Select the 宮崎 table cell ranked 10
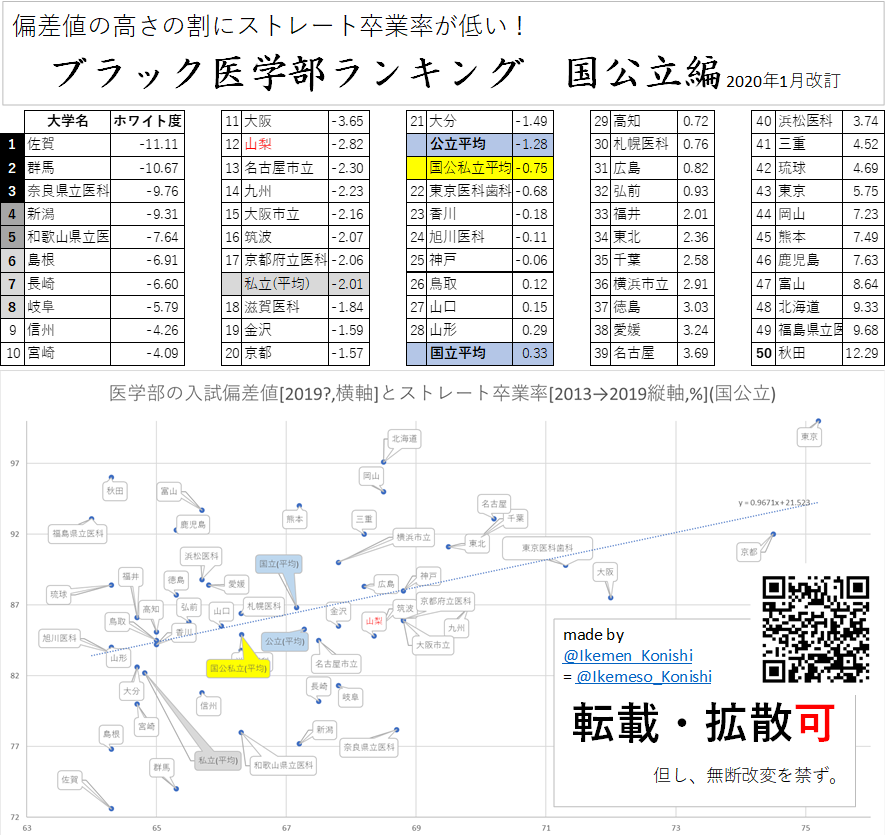This screenshot has width=885, height=835. coord(67,353)
